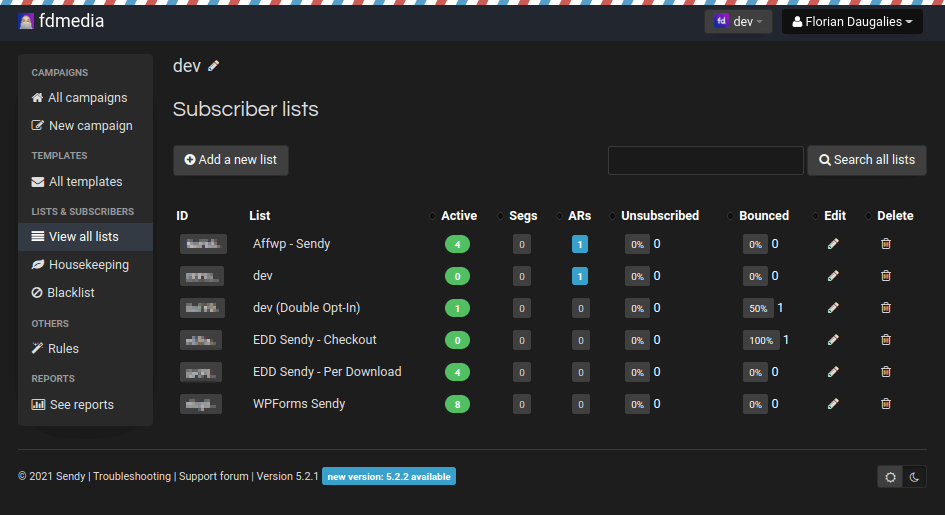Open the dev (Double Opt-In) list name
The width and height of the screenshot is (945, 515).
point(306,308)
